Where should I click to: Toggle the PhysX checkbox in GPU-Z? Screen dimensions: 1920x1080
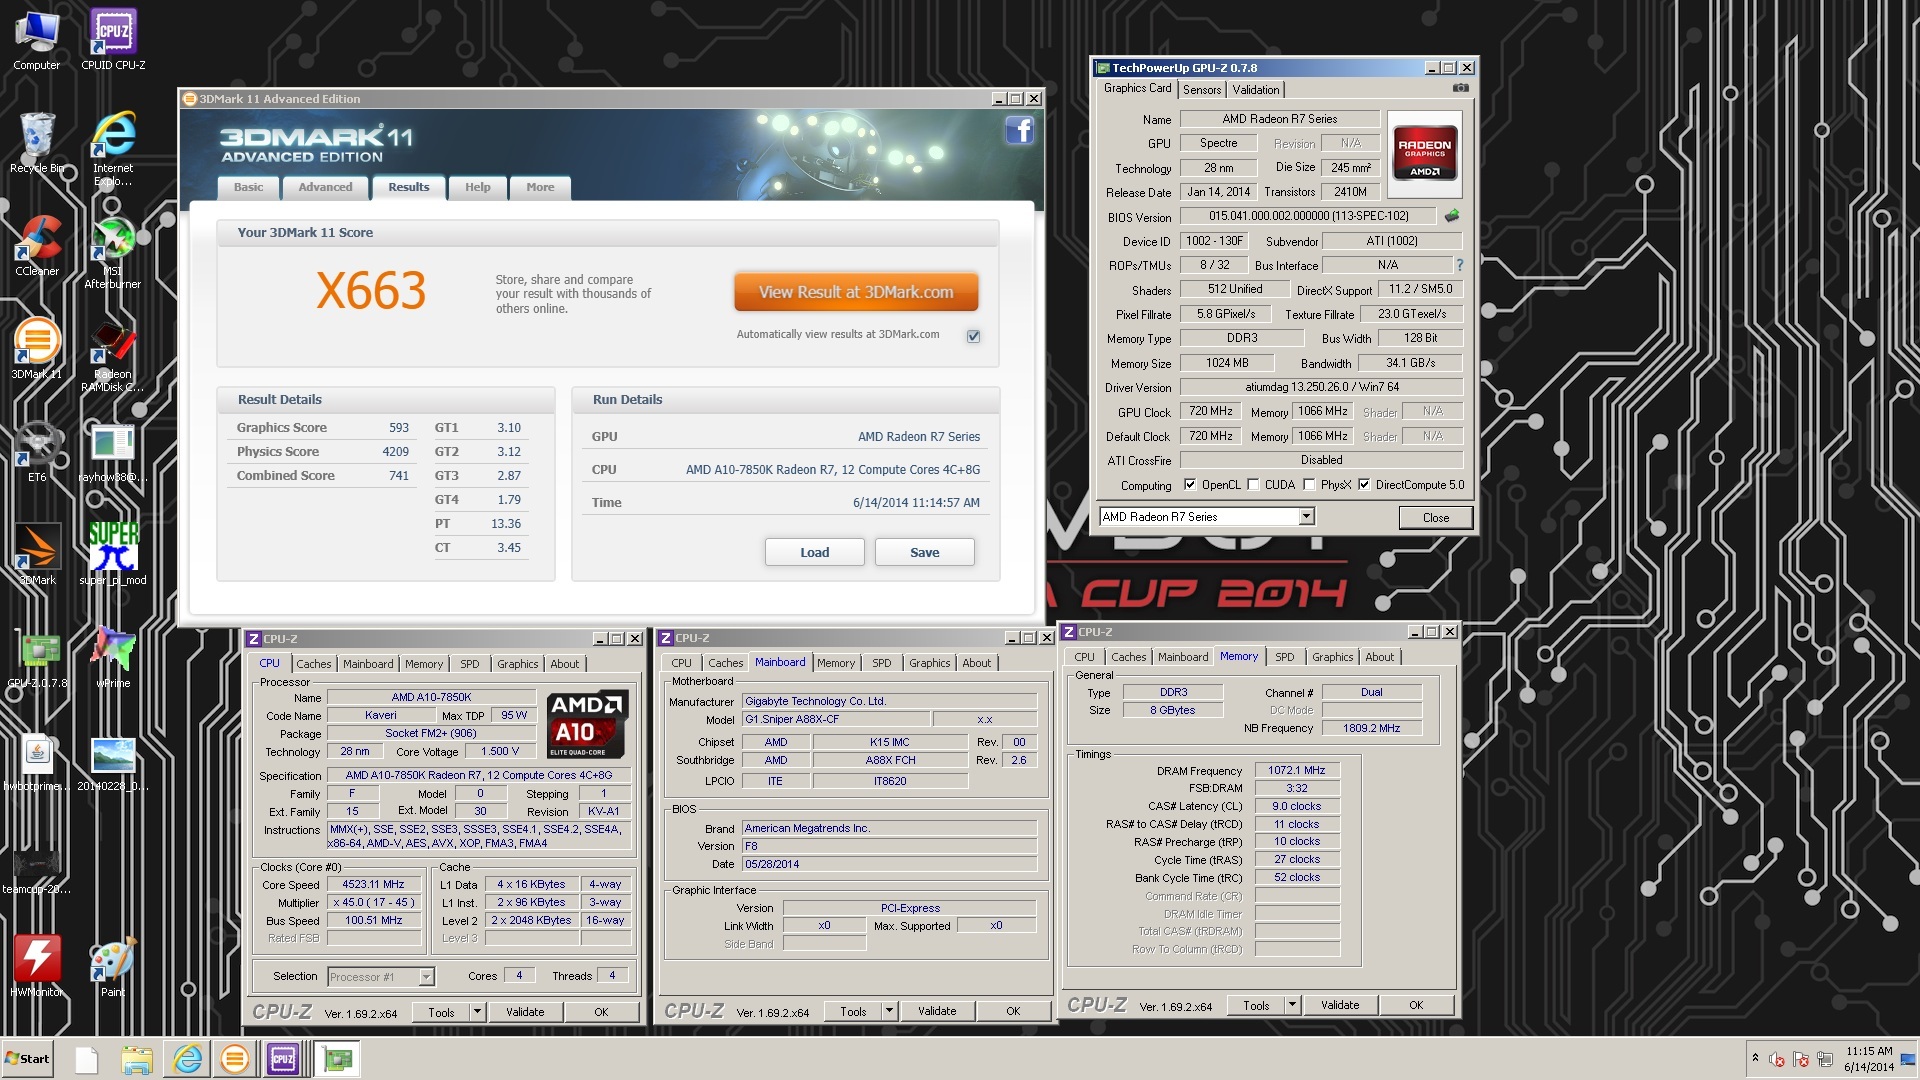click(x=1309, y=485)
